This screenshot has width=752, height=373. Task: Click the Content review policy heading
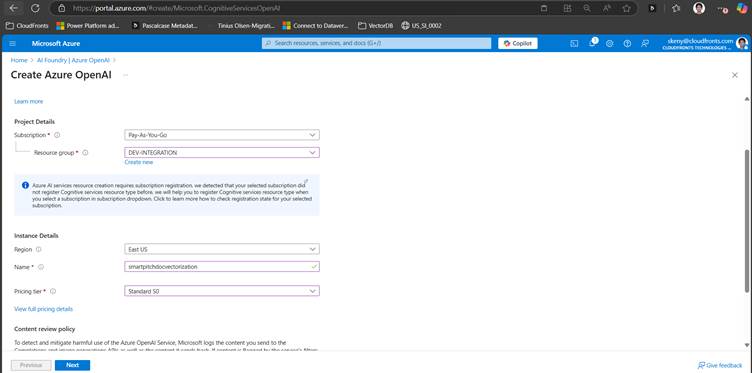point(45,329)
